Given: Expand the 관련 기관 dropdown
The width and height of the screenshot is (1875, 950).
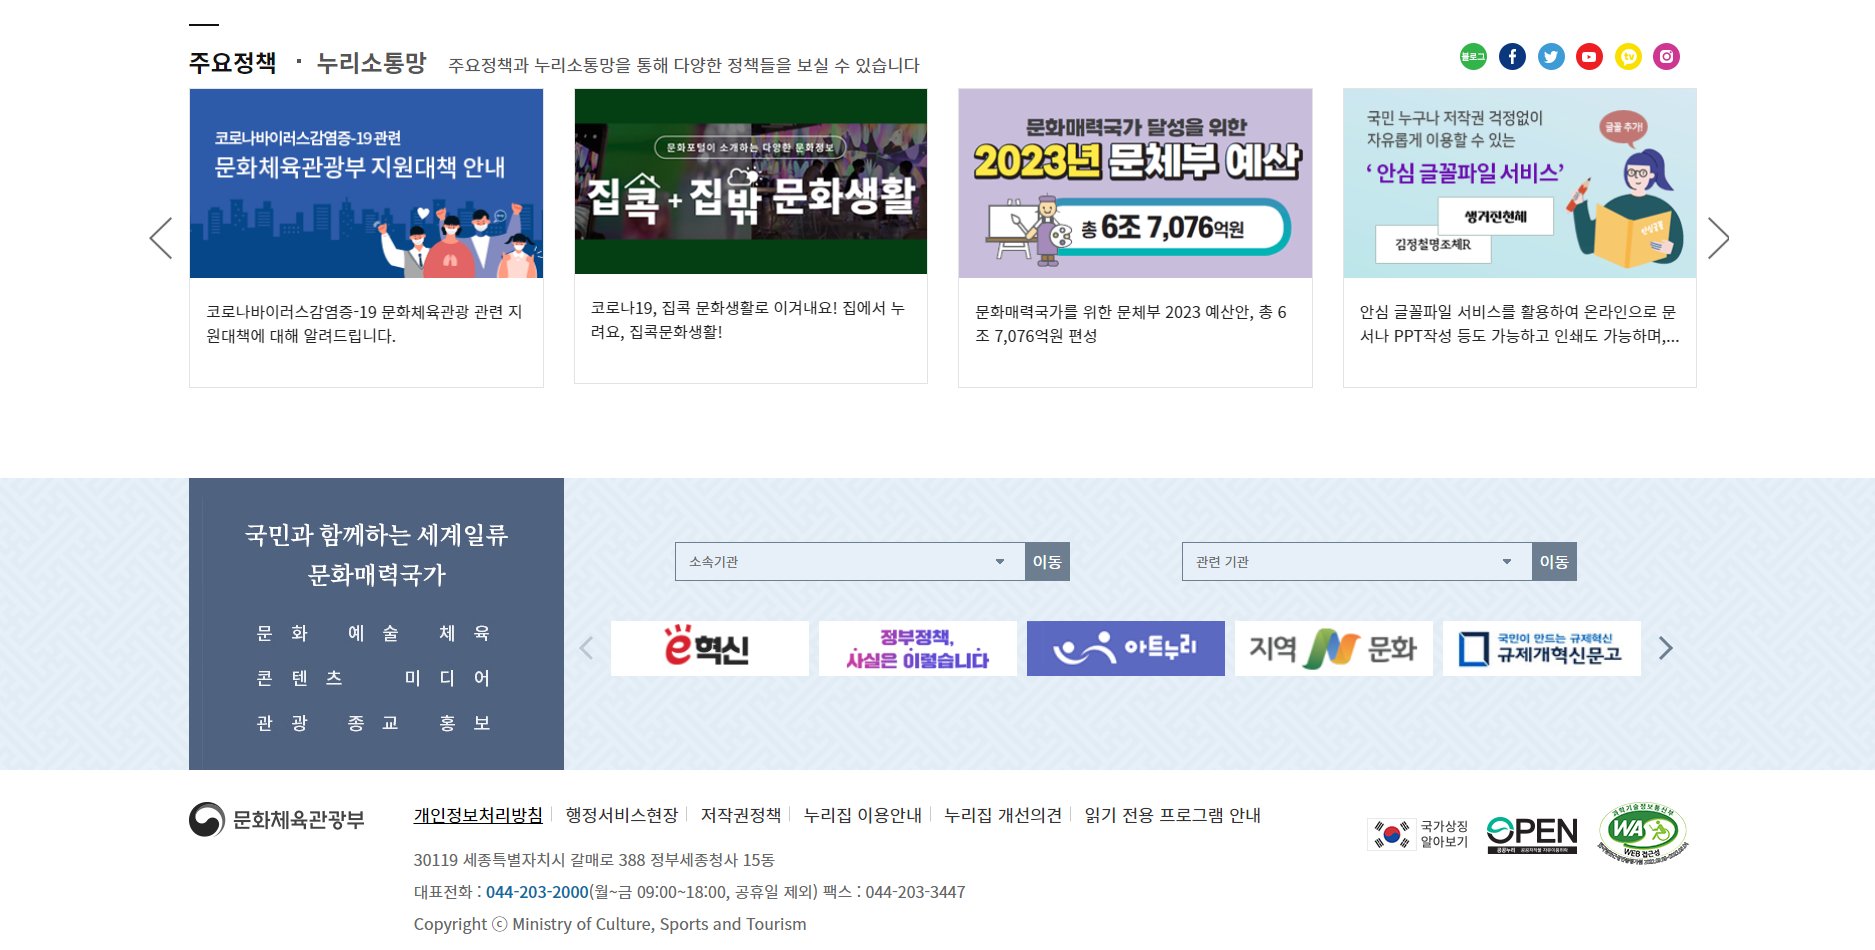Looking at the screenshot, I should (1356, 562).
